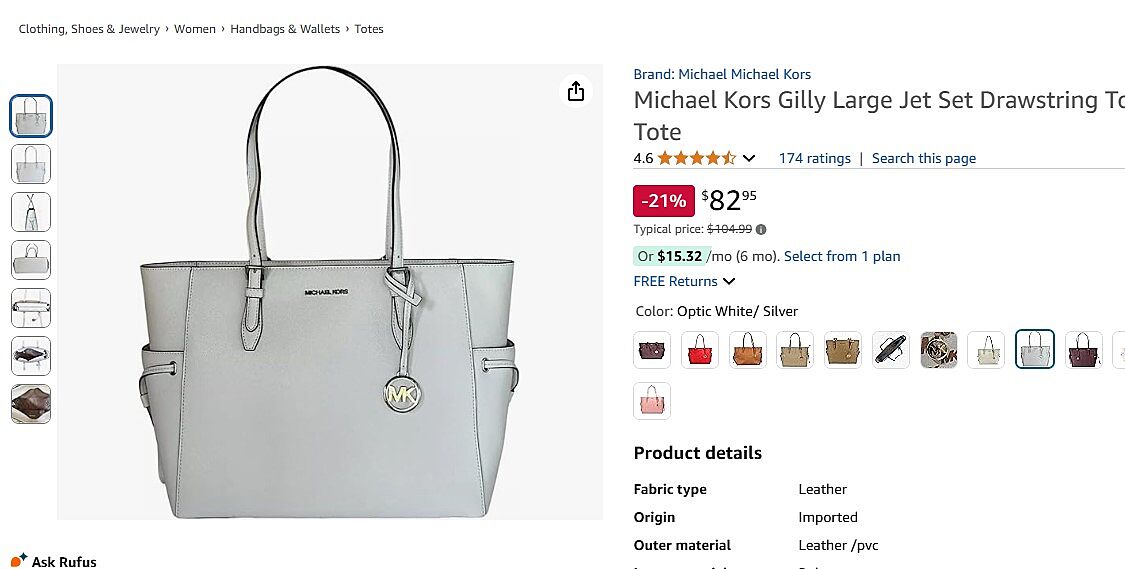This screenshot has height=569, width=1125.
Task: View the second product thumbnail image
Action: pos(31,164)
